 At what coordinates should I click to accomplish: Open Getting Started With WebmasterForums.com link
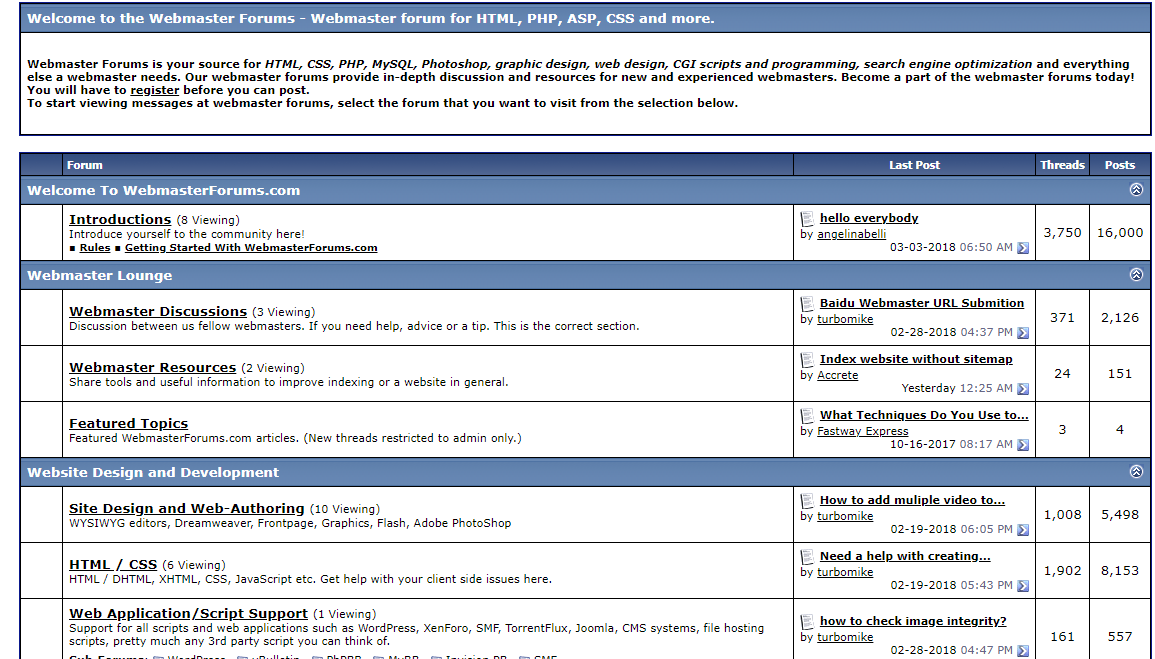coord(251,248)
